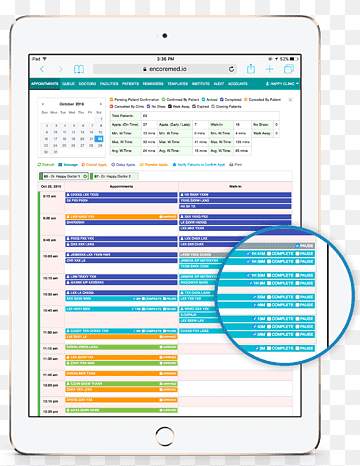Click refresh icon in Doctor 1 tab
The height and width of the screenshot is (466, 360).
tap(85, 176)
